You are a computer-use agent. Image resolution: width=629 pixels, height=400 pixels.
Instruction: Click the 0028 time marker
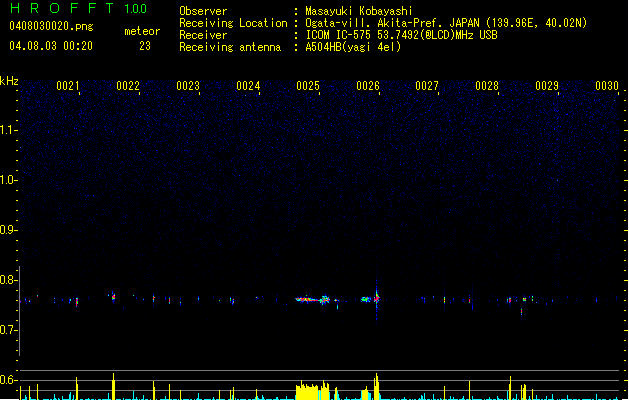487,86
